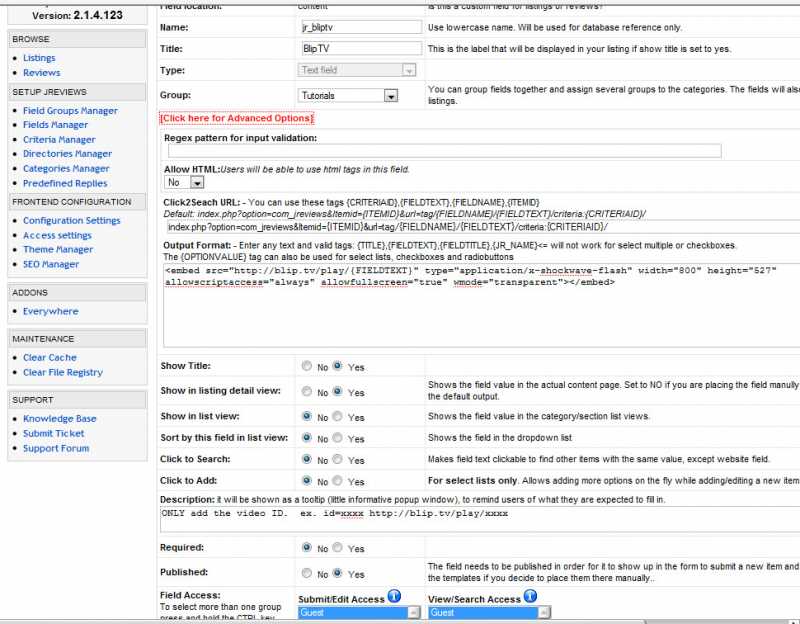Click Submit Ticket
Screen dimensions: 800x624
pos(54,434)
